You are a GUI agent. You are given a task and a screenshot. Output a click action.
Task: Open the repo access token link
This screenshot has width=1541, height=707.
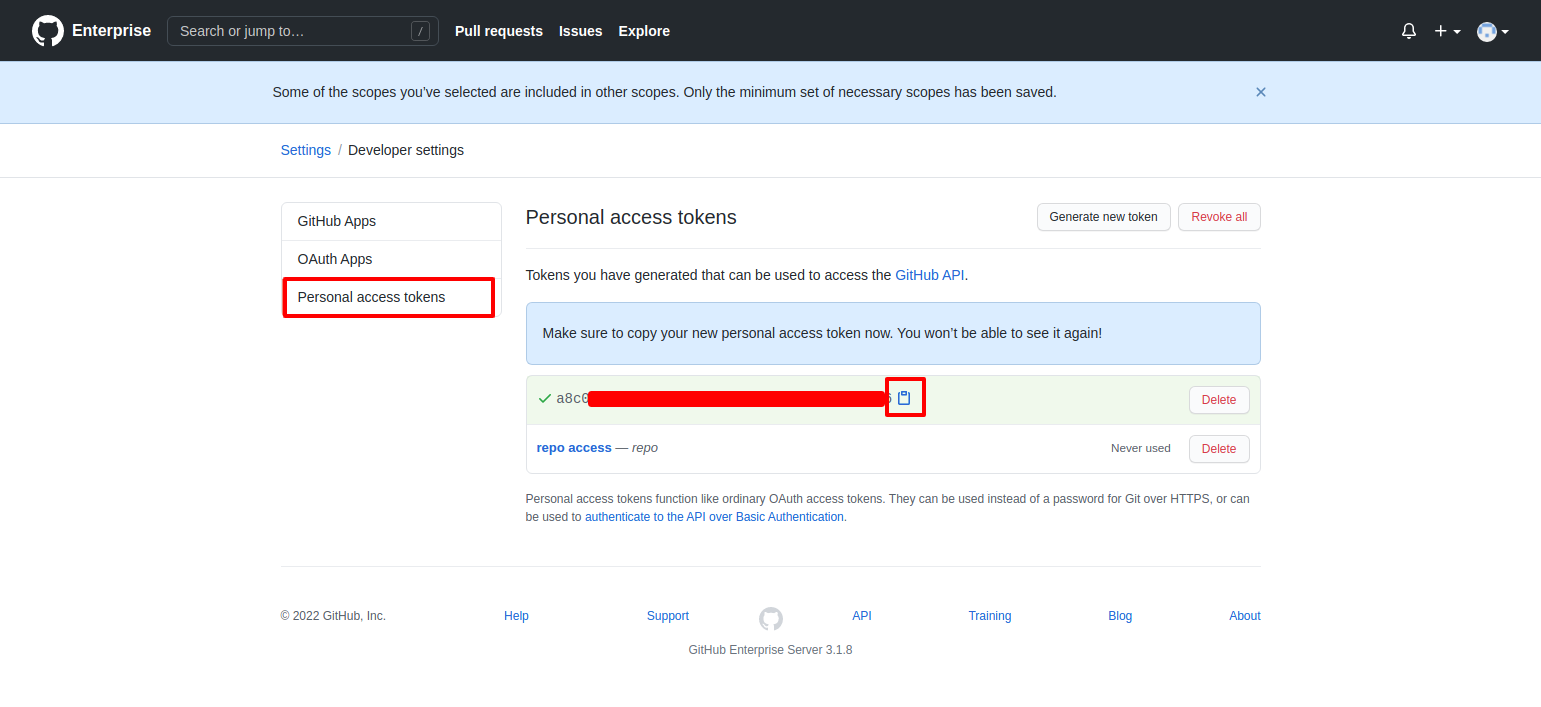click(x=574, y=448)
